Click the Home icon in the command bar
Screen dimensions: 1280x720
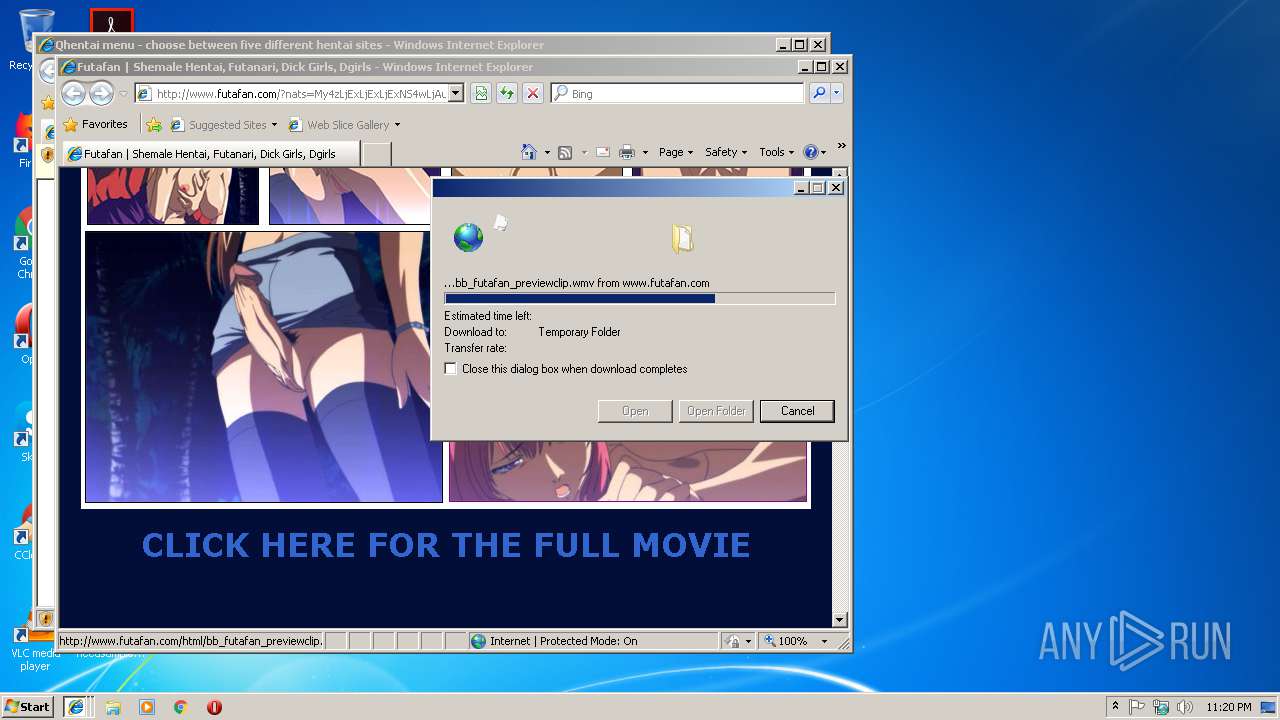point(529,152)
